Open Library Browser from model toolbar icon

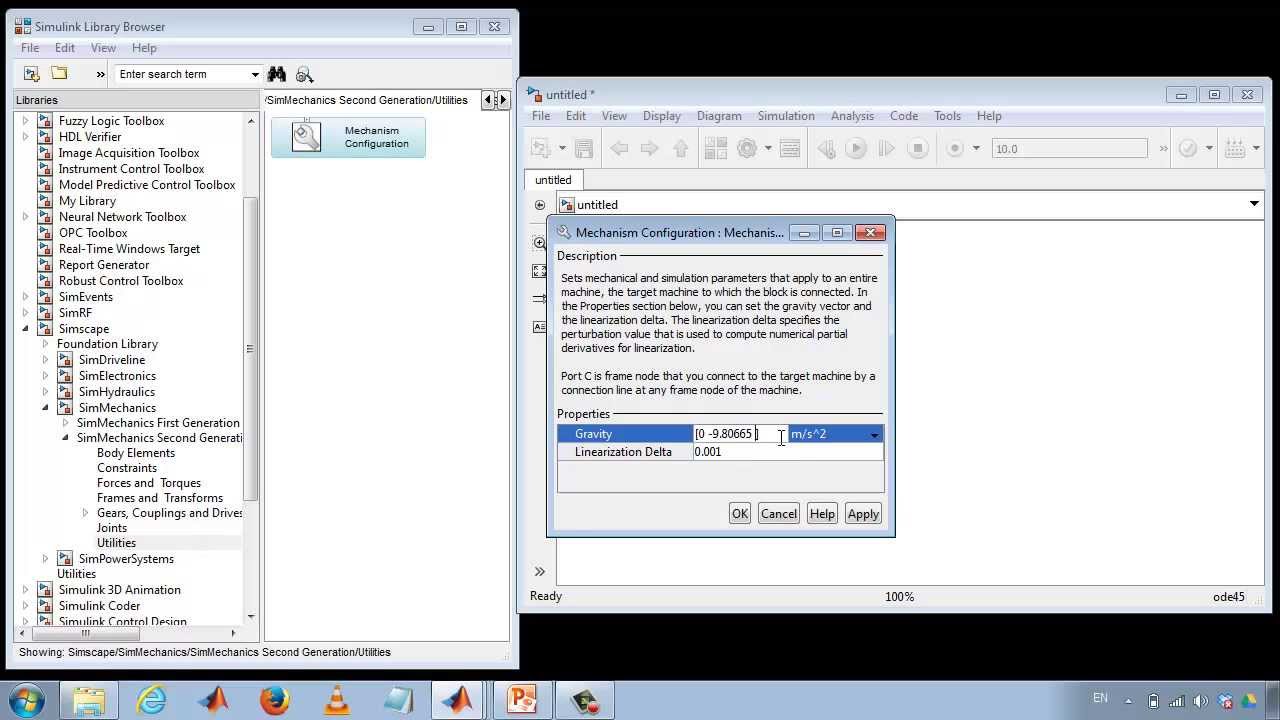click(x=715, y=148)
